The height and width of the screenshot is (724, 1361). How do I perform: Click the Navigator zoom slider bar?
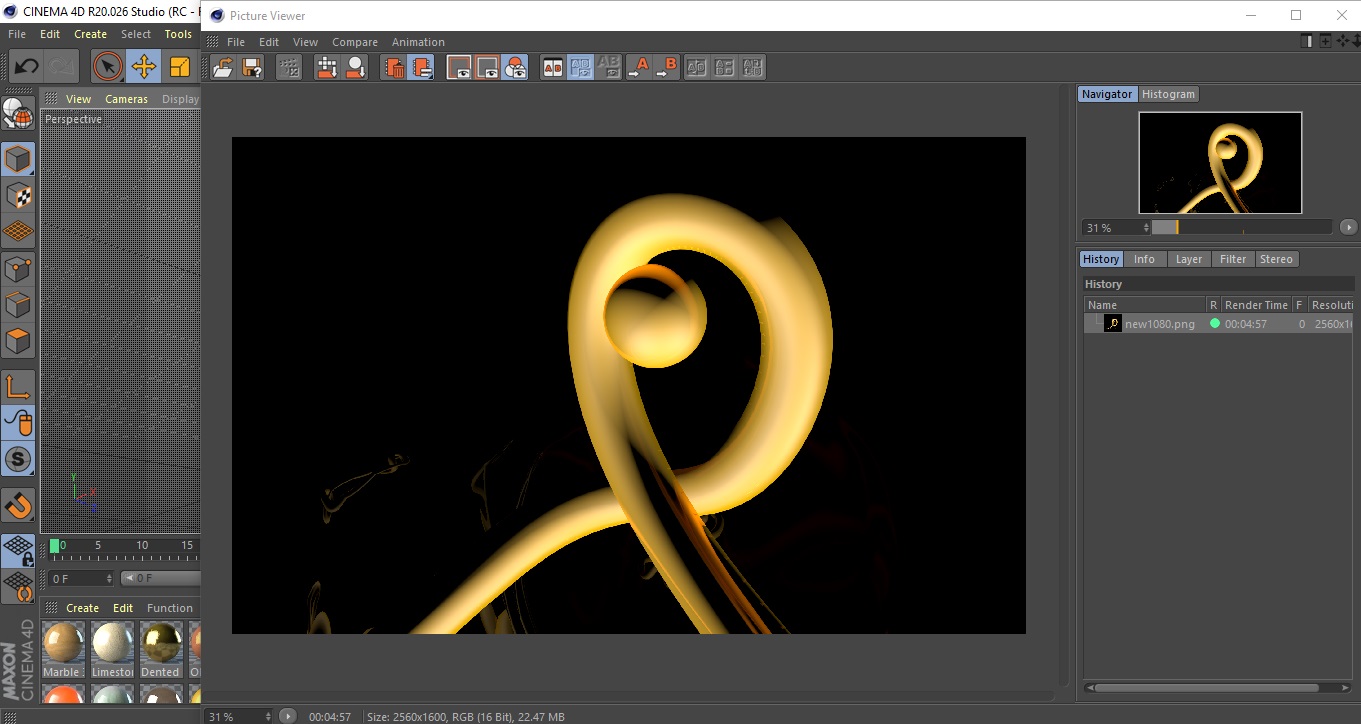tap(1241, 227)
